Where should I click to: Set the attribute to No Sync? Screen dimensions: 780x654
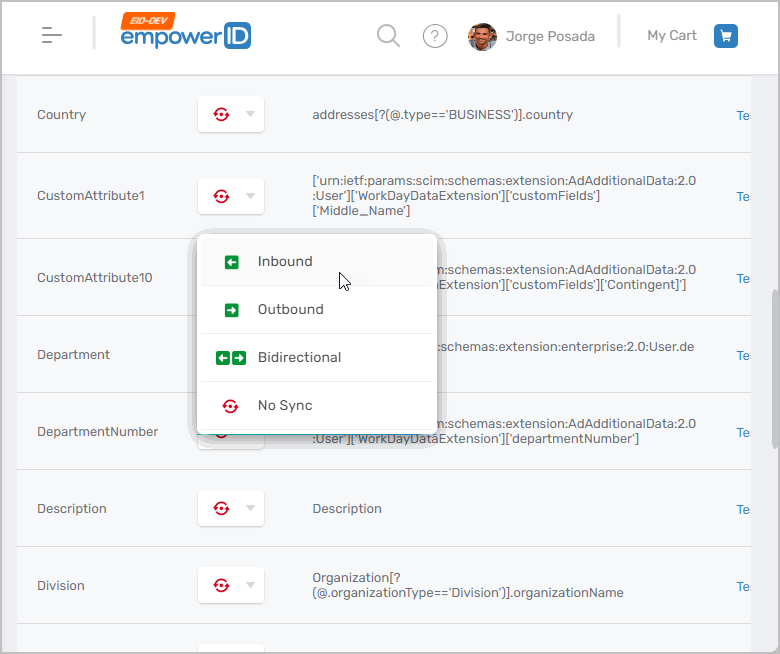[285, 406]
